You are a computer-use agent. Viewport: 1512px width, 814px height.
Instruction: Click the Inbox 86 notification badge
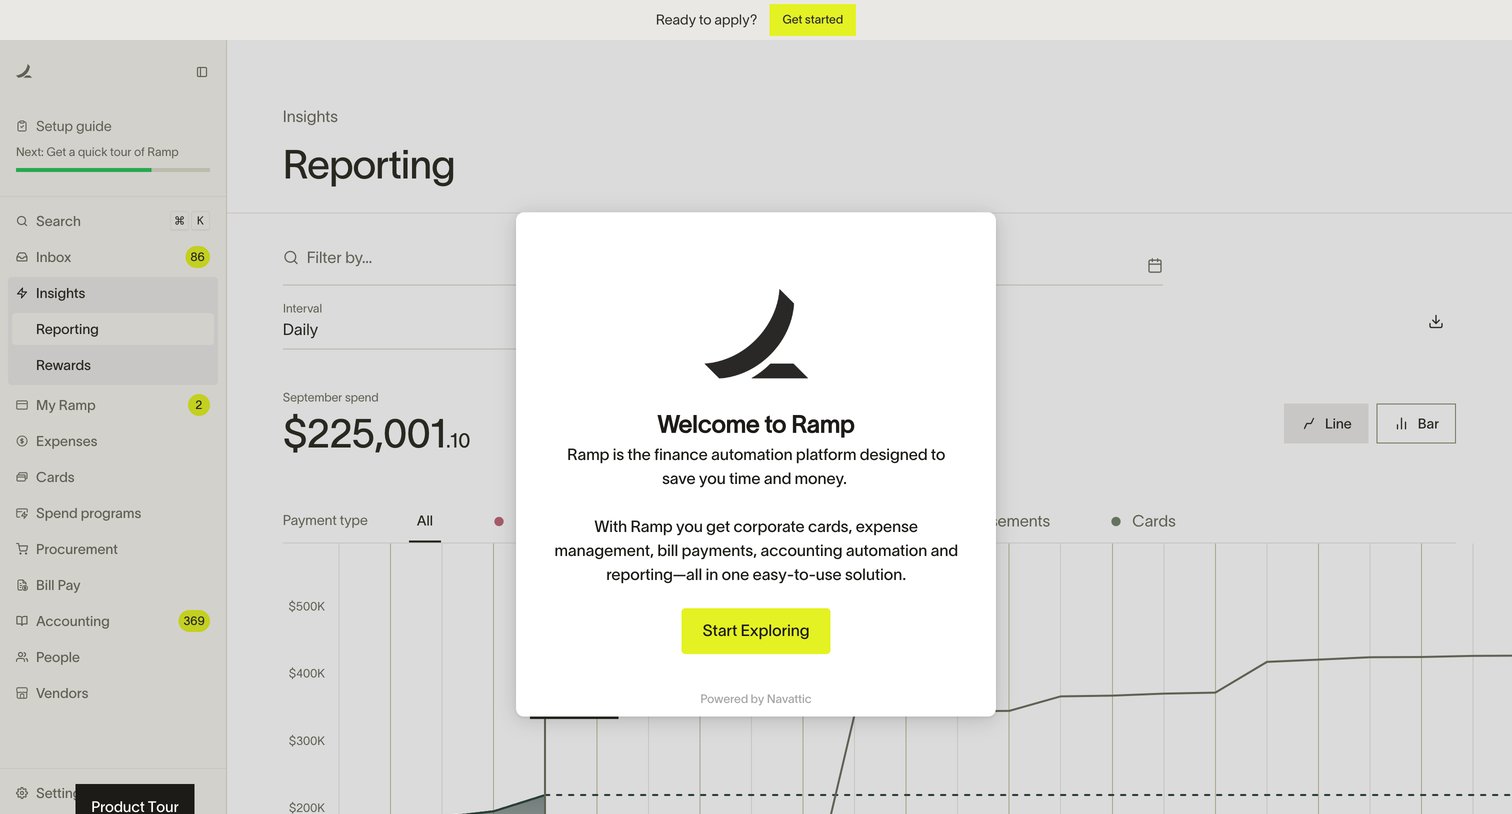pyautogui.click(x=197, y=257)
